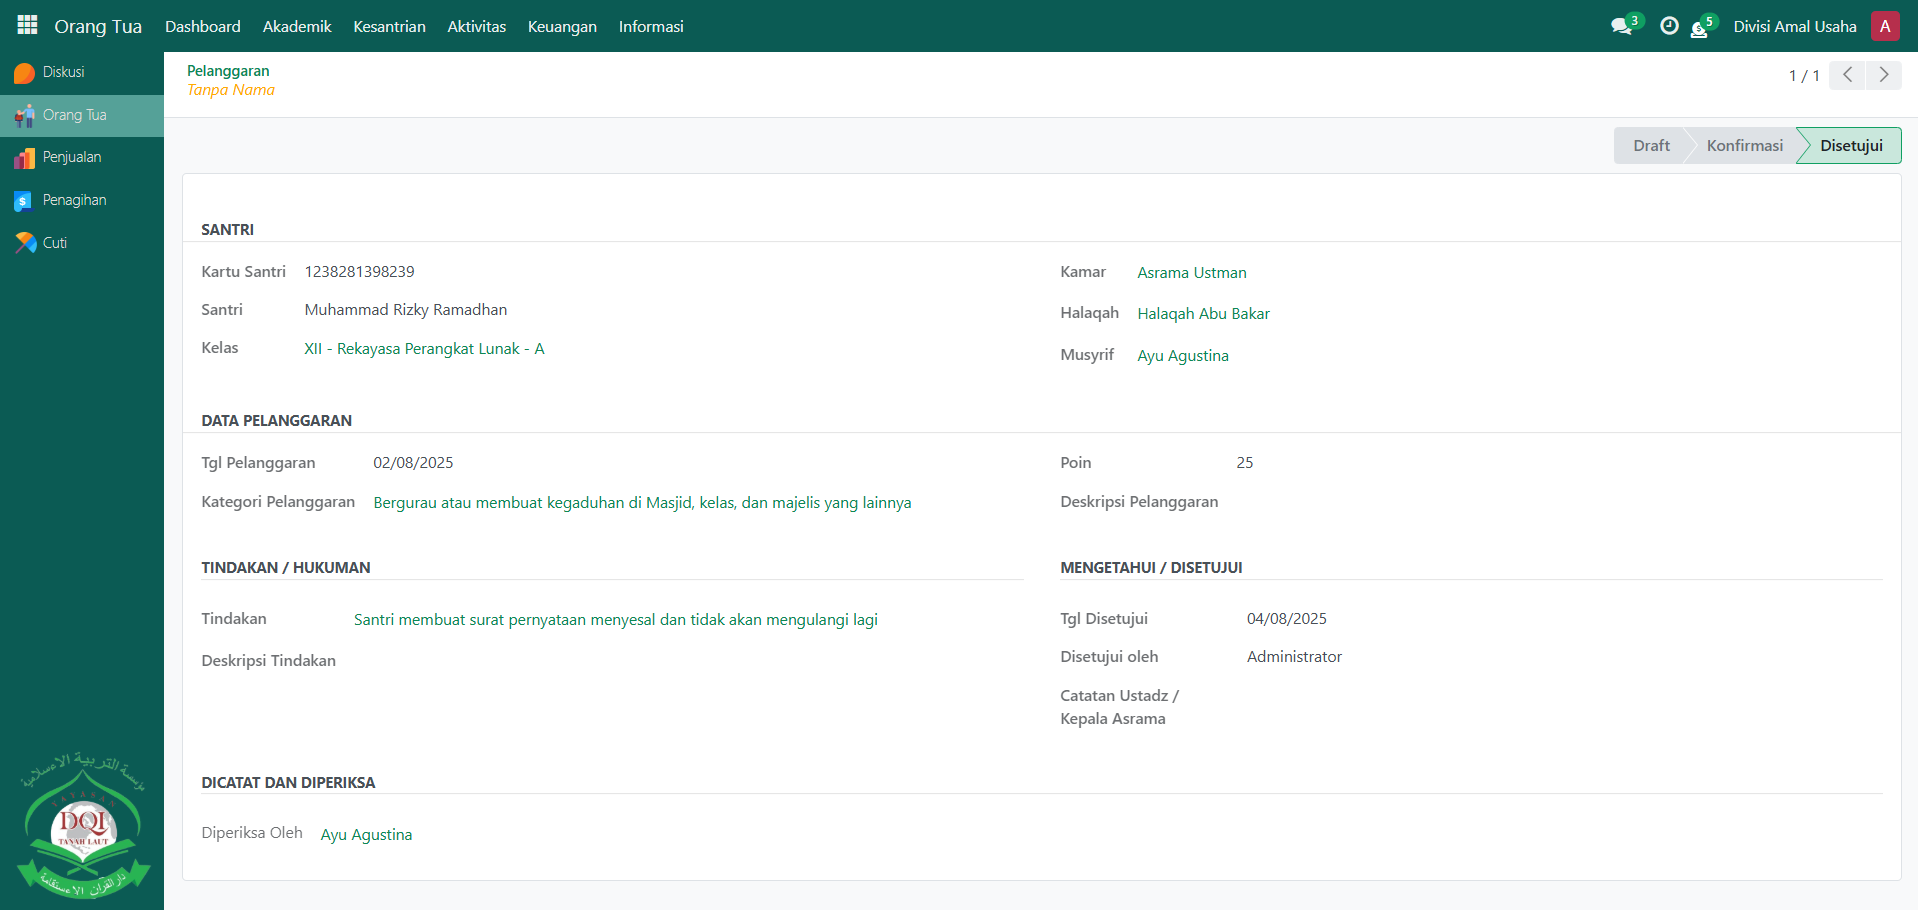Open the Dashboard menu item
The height and width of the screenshot is (910, 1918).
[x=203, y=26]
